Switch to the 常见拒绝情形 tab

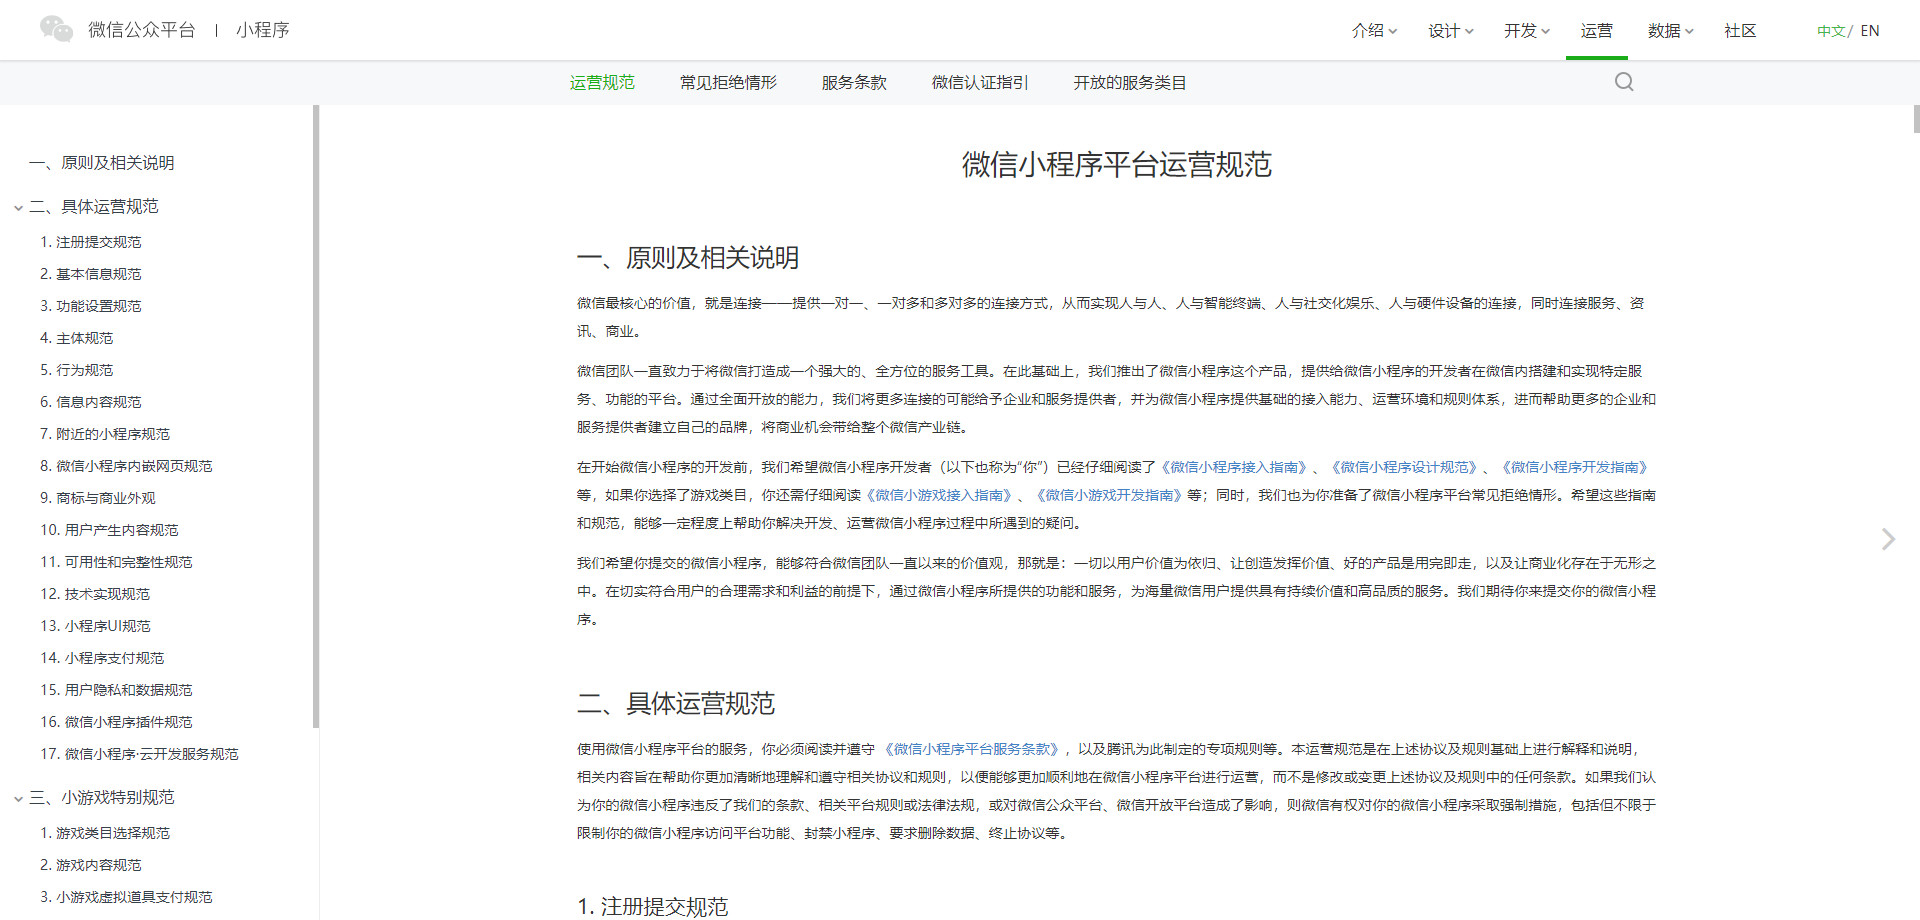[728, 83]
